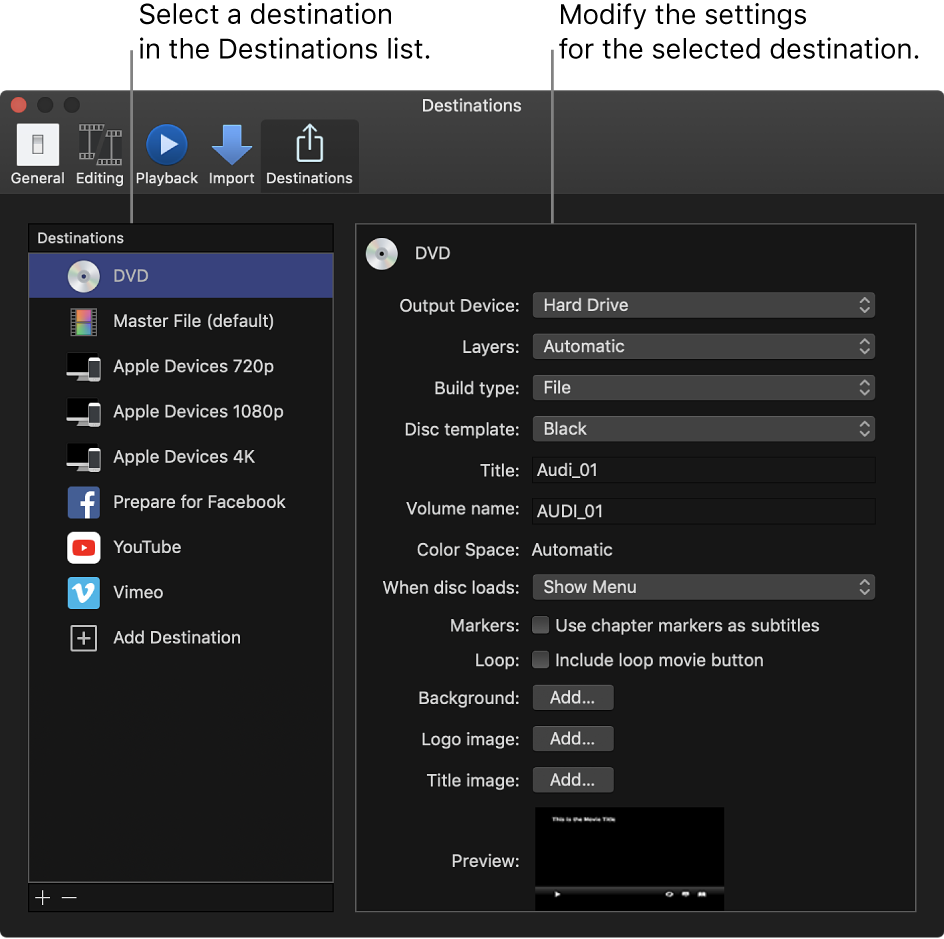Open the Import preferences pane

point(231,155)
